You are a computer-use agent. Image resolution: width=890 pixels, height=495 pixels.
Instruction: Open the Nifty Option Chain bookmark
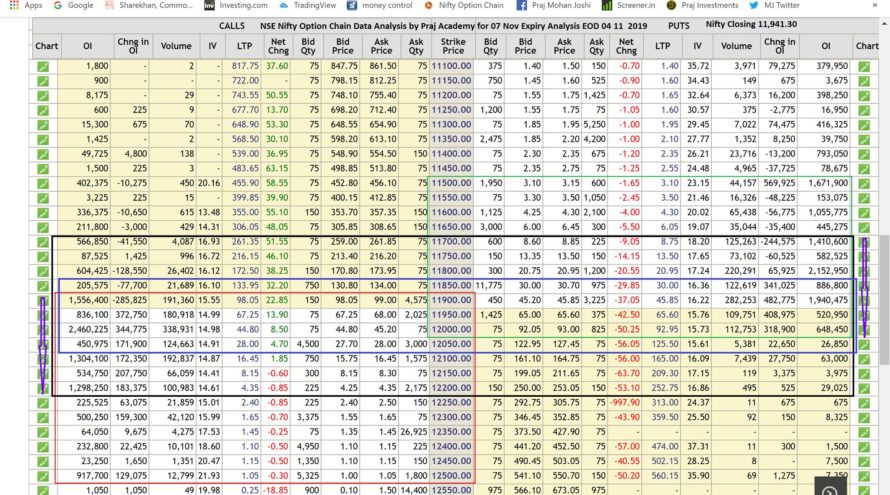point(464,5)
